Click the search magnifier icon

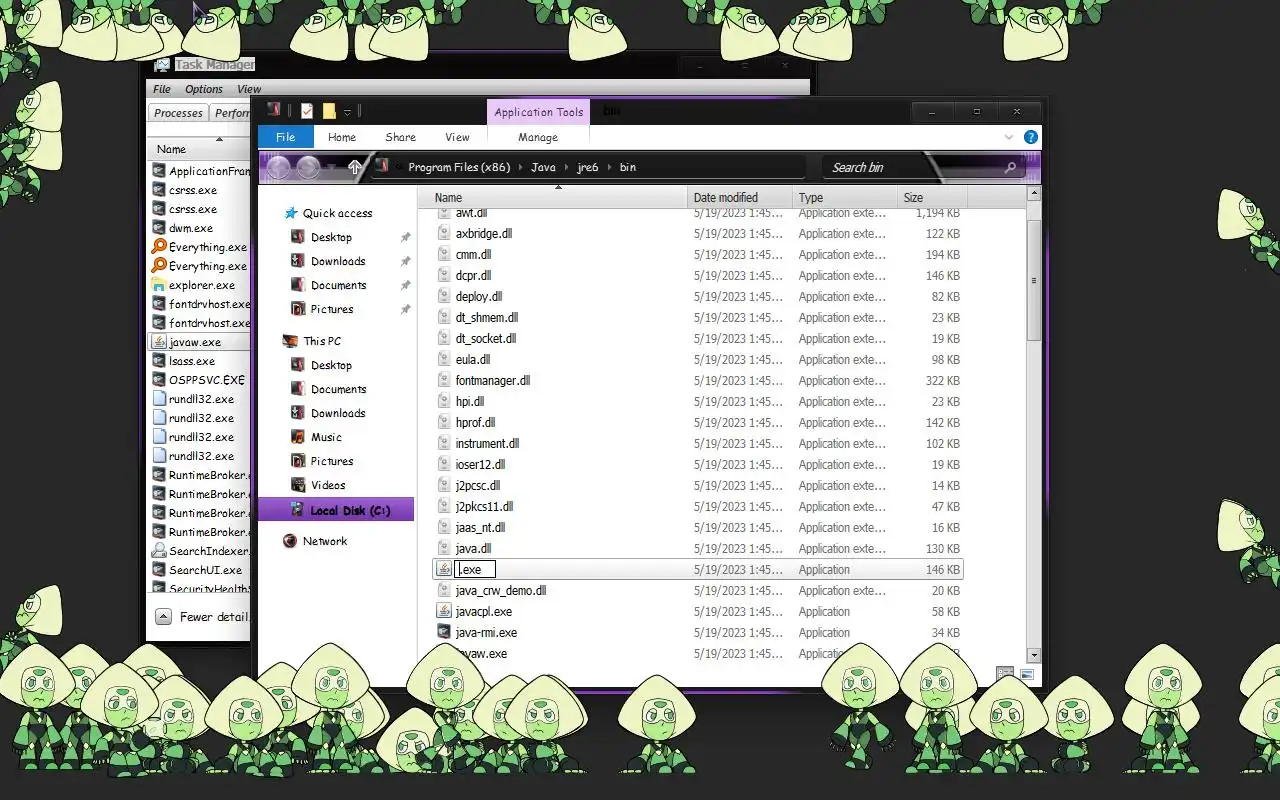(x=1010, y=167)
